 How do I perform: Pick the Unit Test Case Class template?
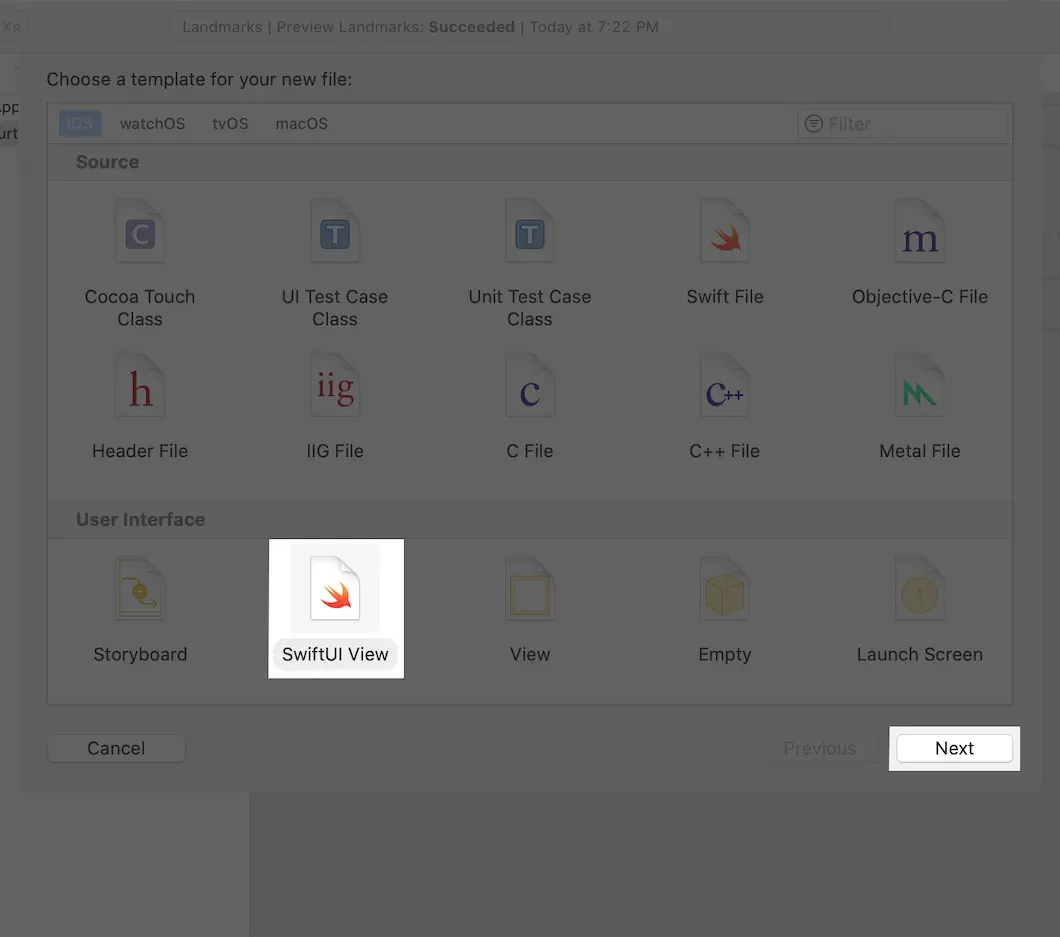pos(529,264)
